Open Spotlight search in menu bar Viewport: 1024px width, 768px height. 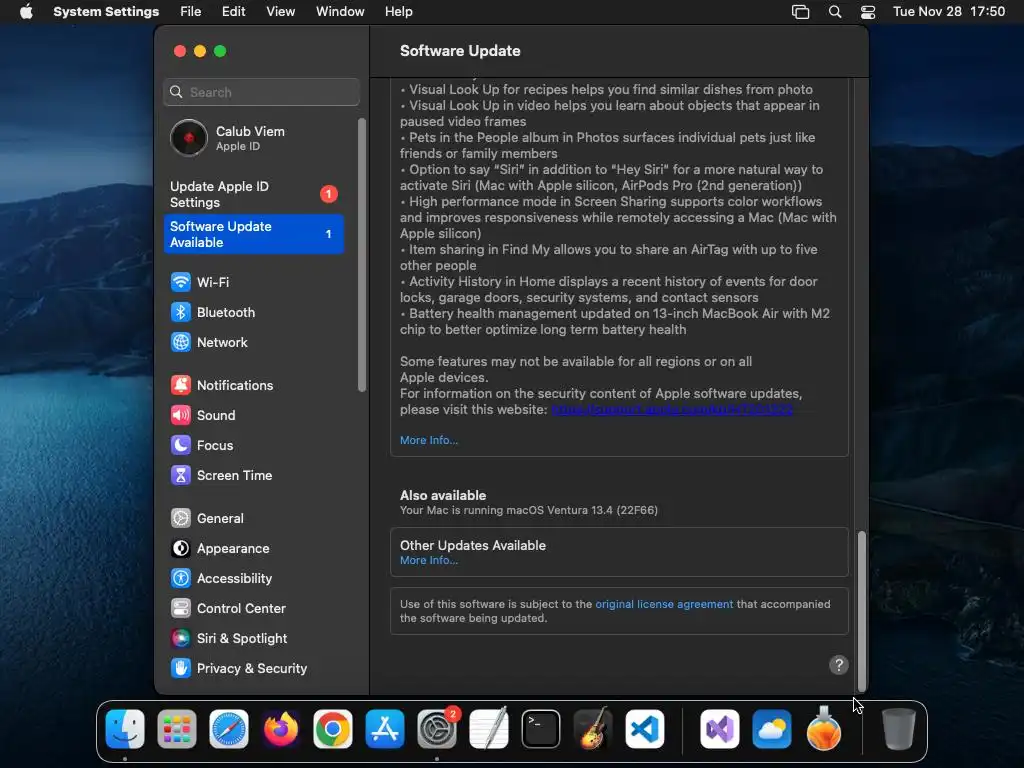[x=835, y=12]
